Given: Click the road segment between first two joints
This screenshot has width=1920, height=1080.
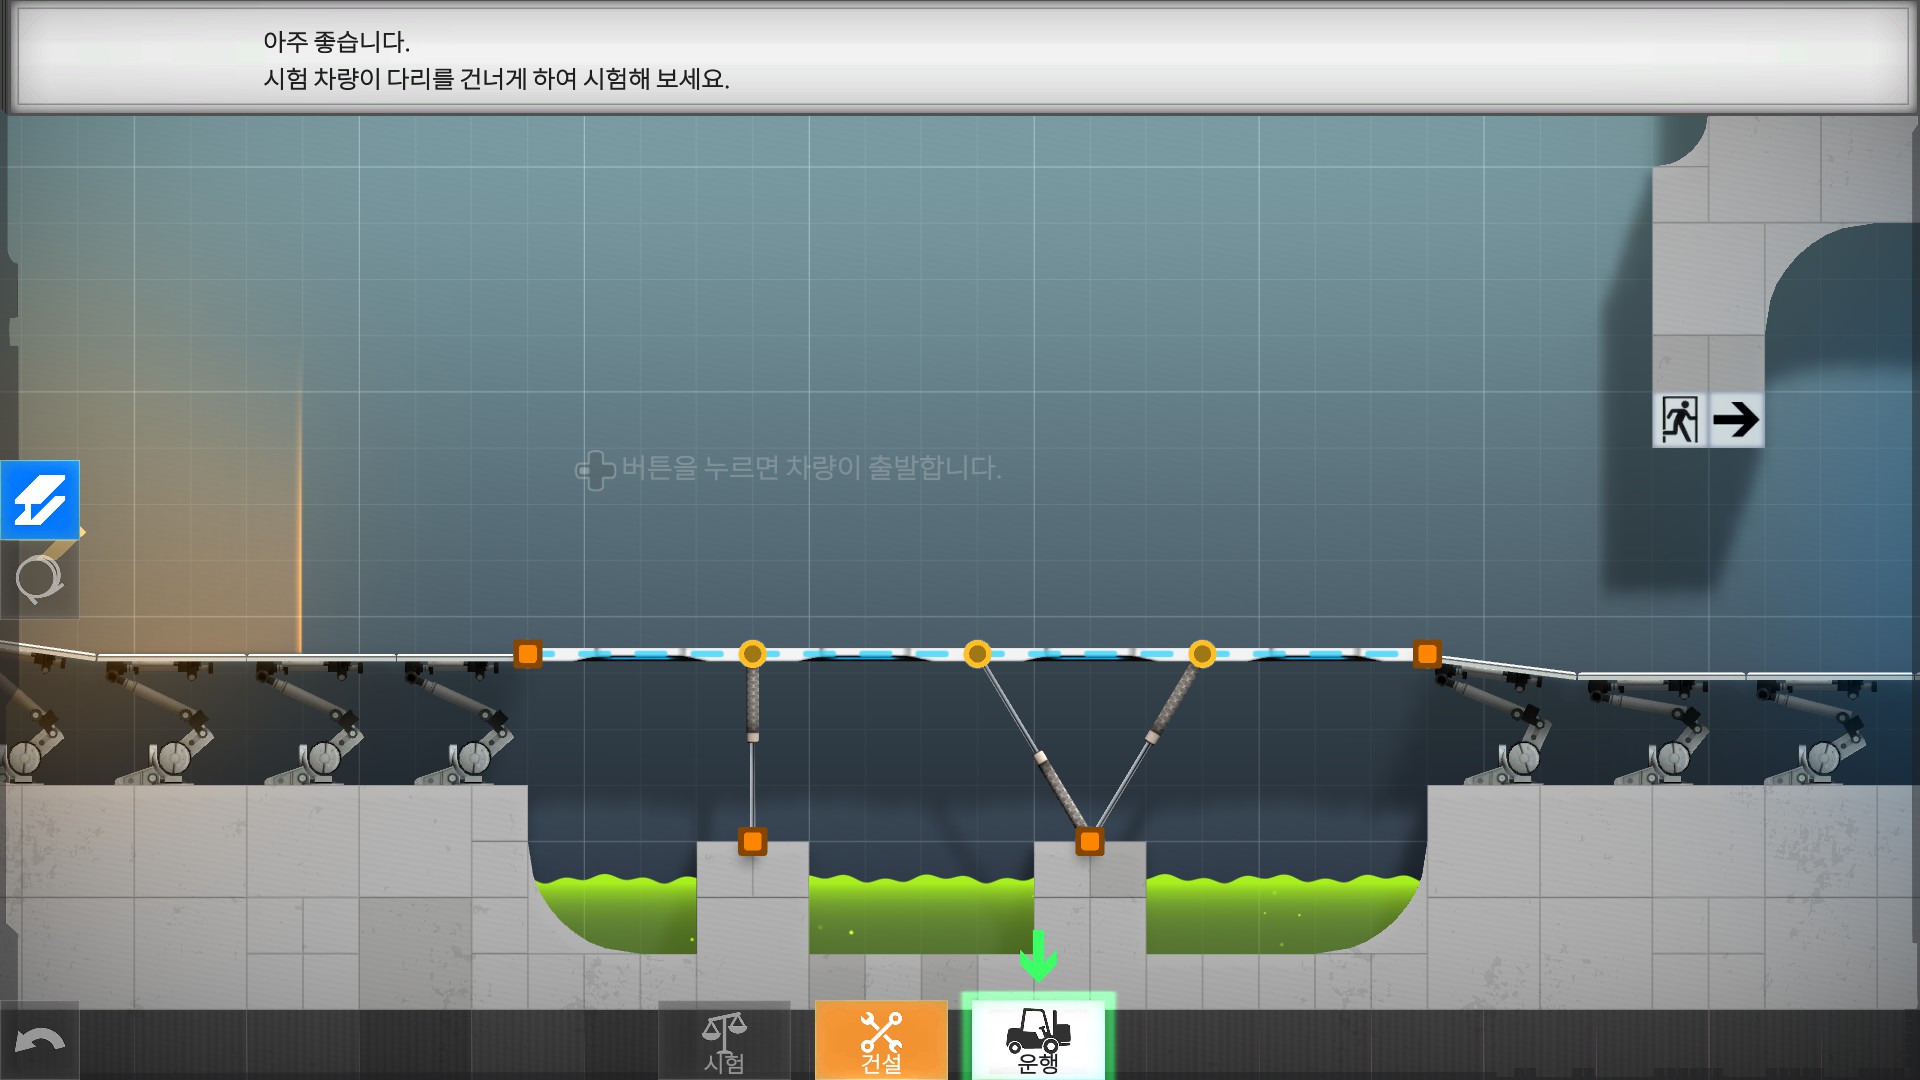Looking at the screenshot, I should point(865,654).
